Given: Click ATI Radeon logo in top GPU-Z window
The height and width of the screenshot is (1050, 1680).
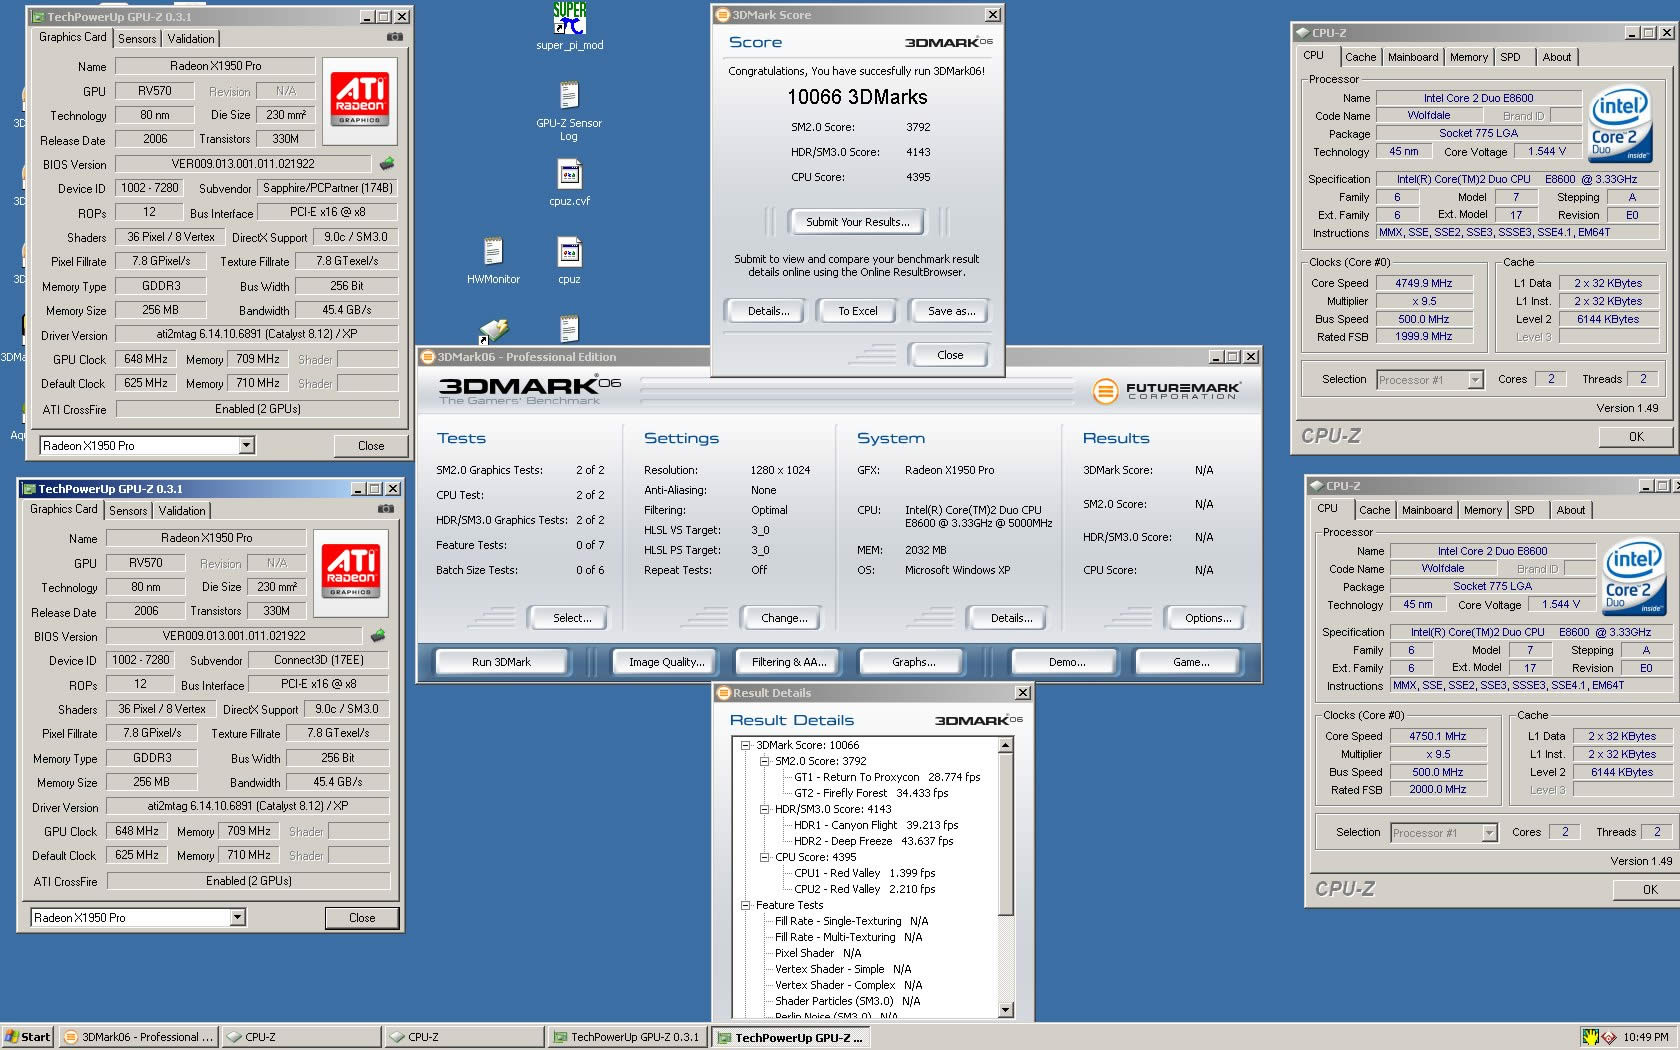Looking at the screenshot, I should pyautogui.click(x=360, y=99).
